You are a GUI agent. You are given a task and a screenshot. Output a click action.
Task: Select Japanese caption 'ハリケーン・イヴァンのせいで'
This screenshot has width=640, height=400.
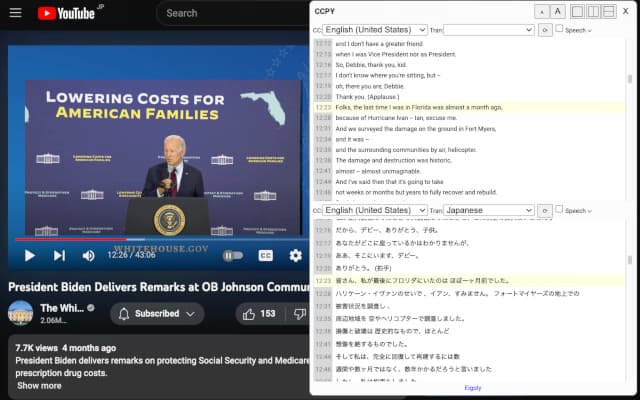pyautogui.click(x=457, y=293)
